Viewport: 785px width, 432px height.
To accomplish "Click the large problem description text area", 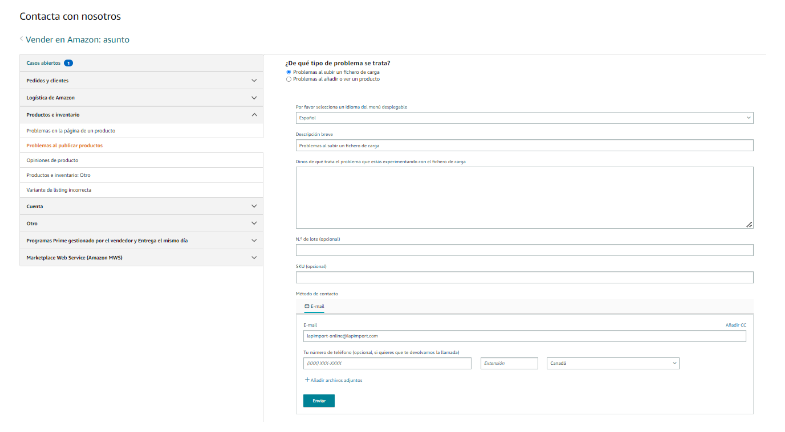I will click(x=524, y=197).
